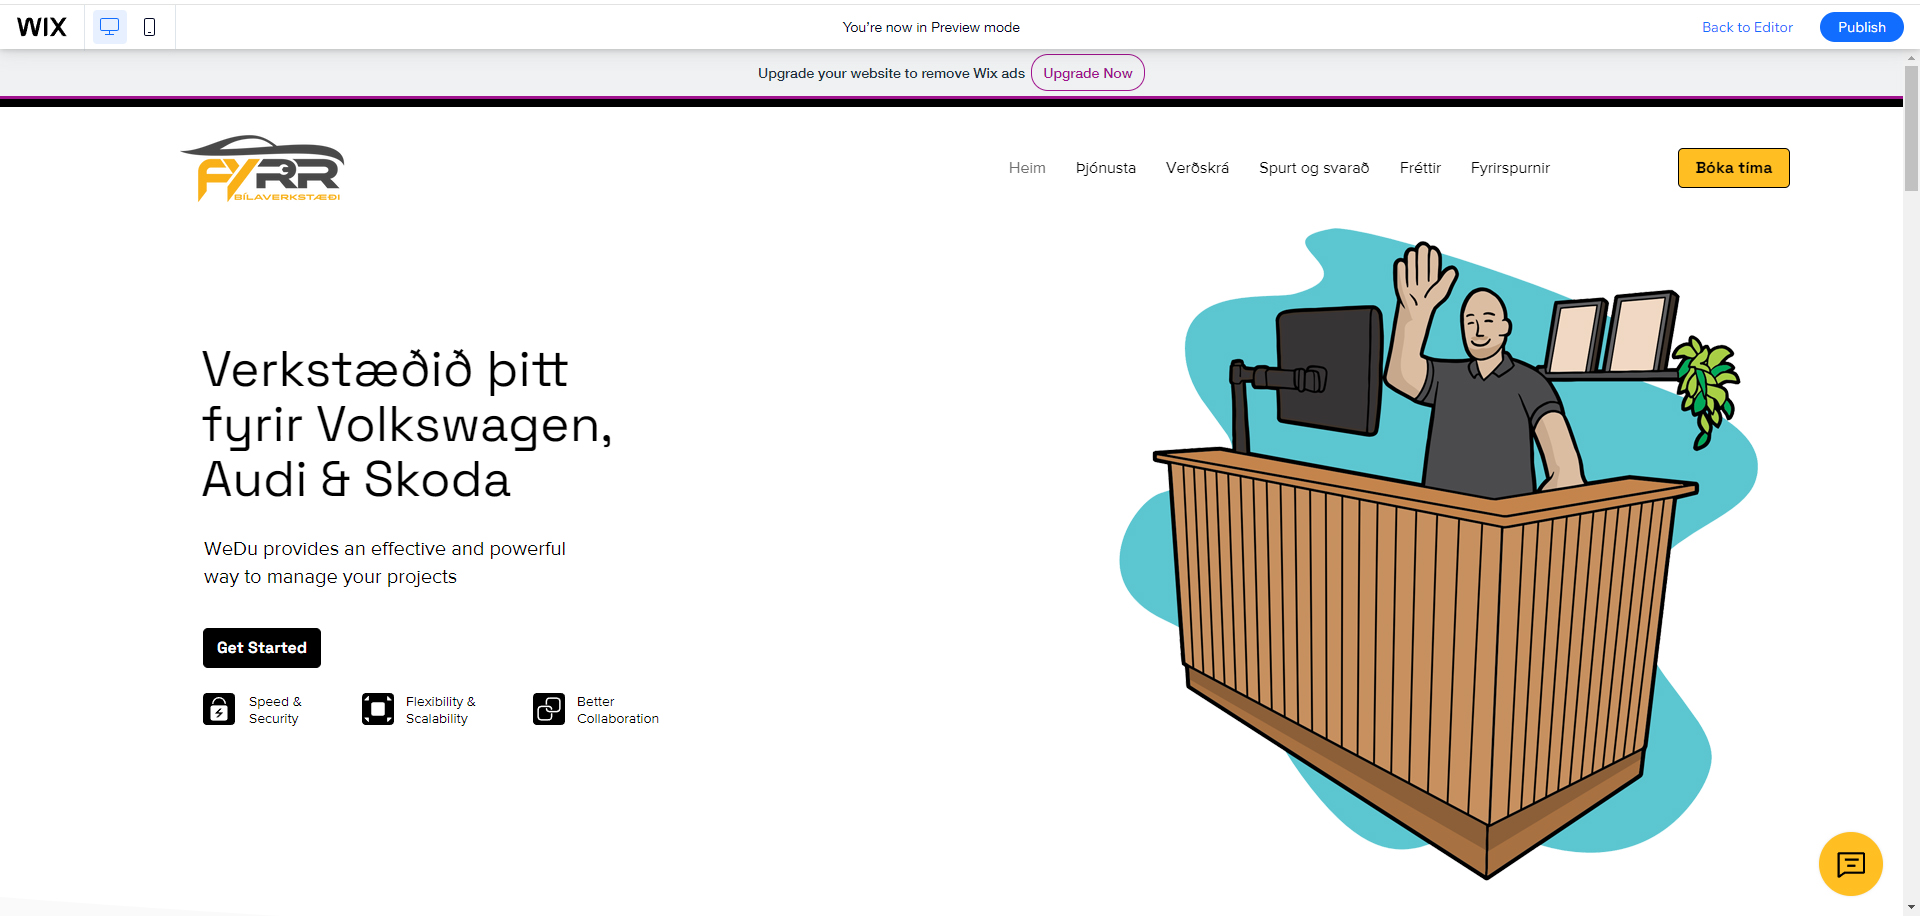Image resolution: width=1920 pixels, height=916 pixels.
Task: Click the waving receptionist illustration
Action: 1438,556
